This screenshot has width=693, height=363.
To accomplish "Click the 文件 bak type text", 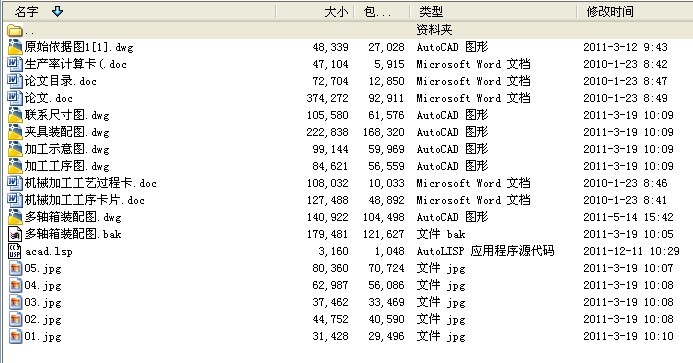I will point(441,234).
